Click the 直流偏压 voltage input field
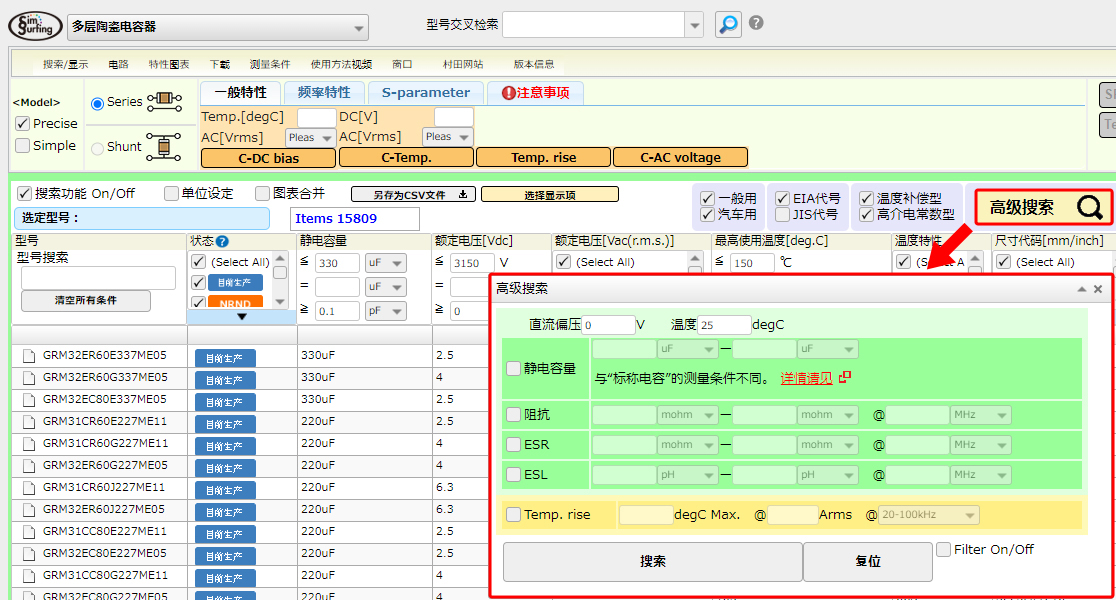 pyautogui.click(x=609, y=325)
